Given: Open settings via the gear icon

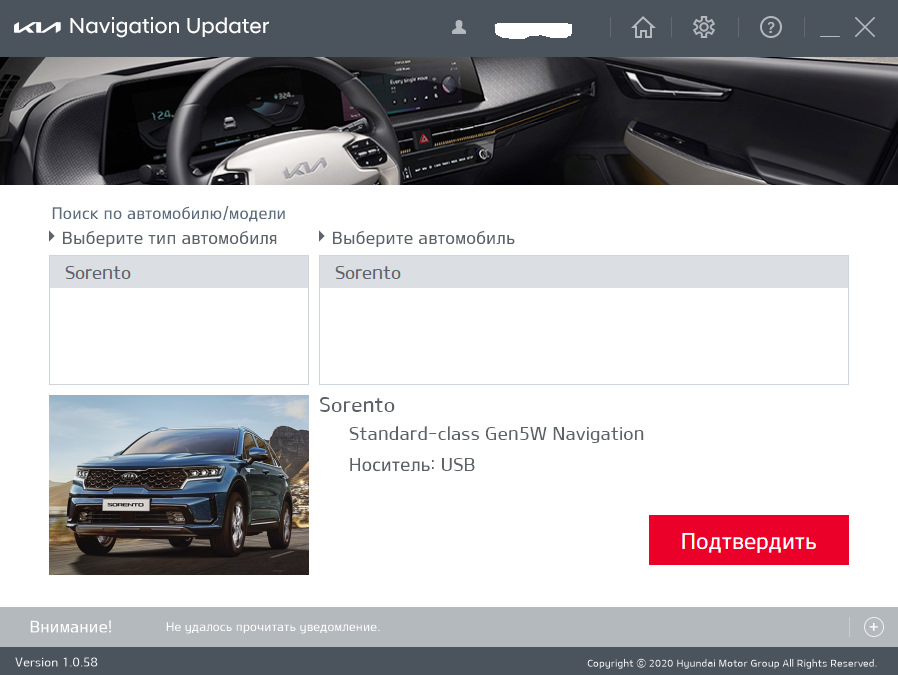Looking at the screenshot, I should (x=703, y=27).
